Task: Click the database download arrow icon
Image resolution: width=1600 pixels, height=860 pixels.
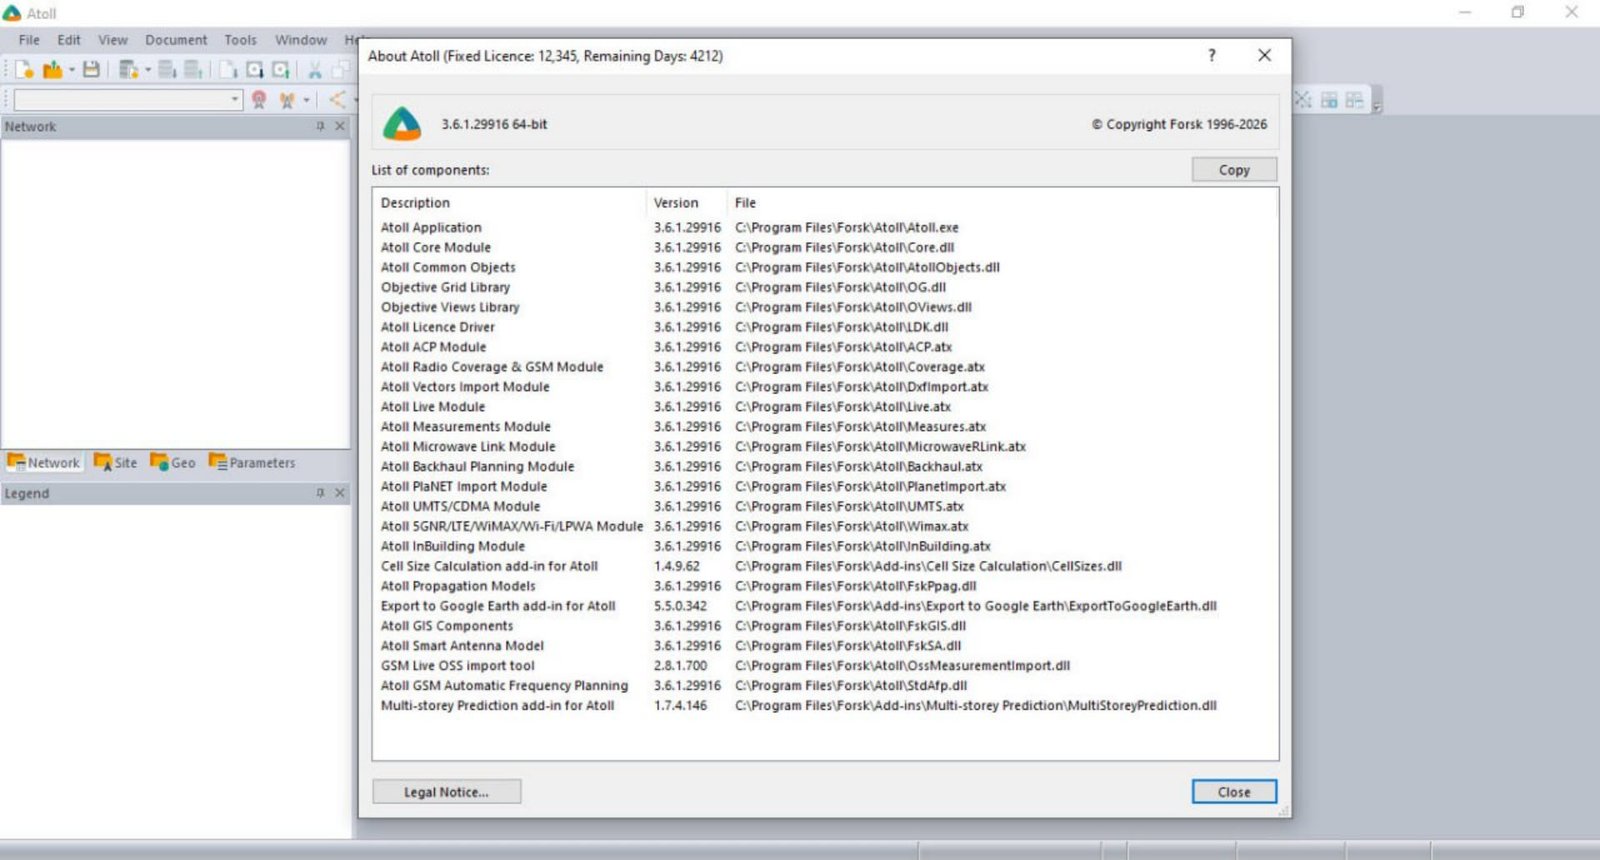Action: click(167, 69)
